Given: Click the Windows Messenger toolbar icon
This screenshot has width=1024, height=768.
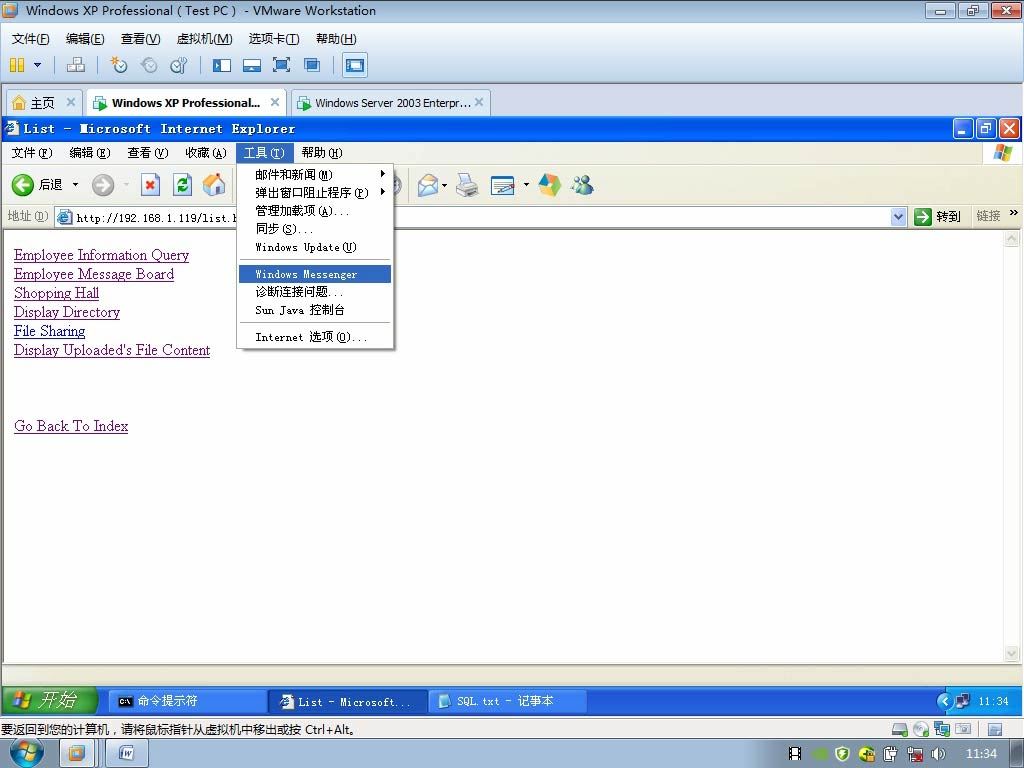Looking at the screenshot, I should pos(582,185).
